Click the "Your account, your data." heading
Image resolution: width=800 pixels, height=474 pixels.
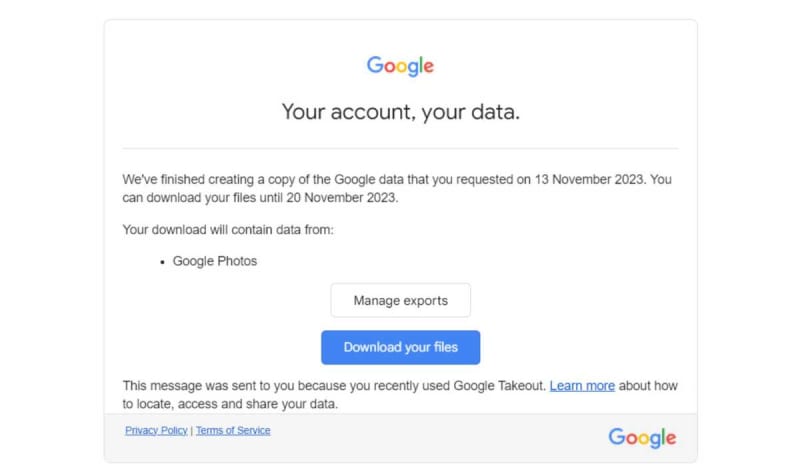tap(401, 112)
